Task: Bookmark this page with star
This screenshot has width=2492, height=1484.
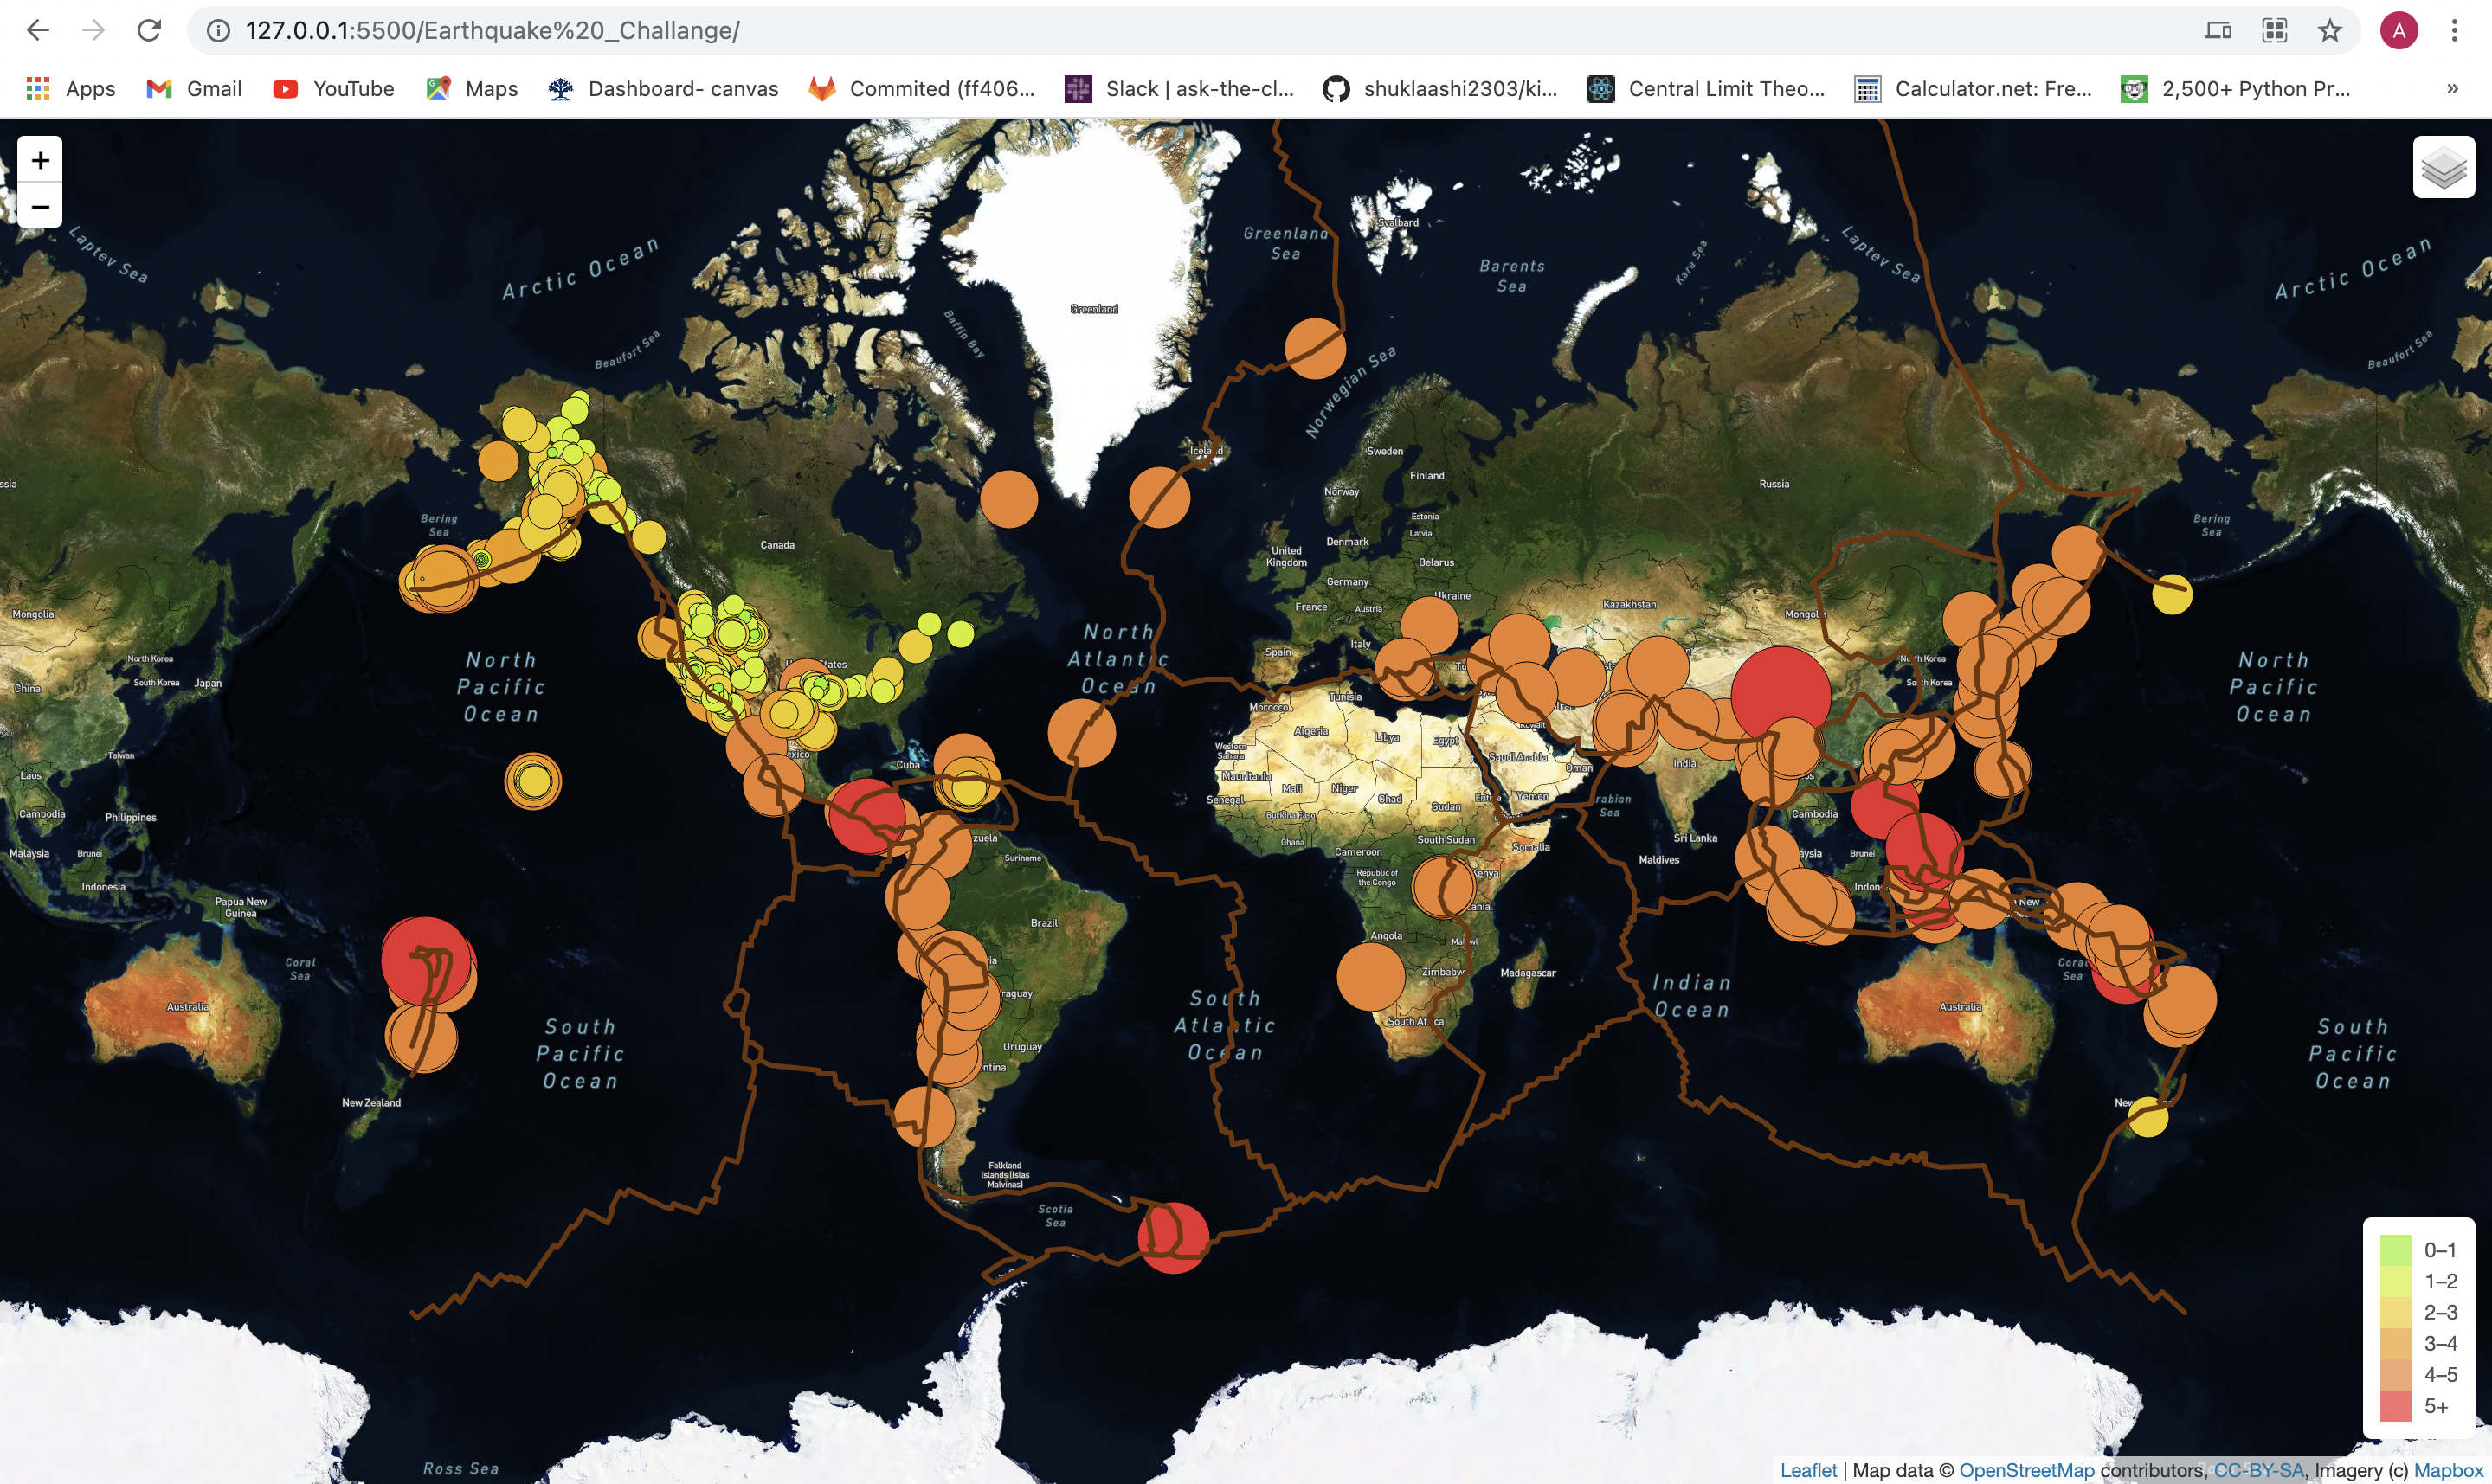Action: [2329, 31]
